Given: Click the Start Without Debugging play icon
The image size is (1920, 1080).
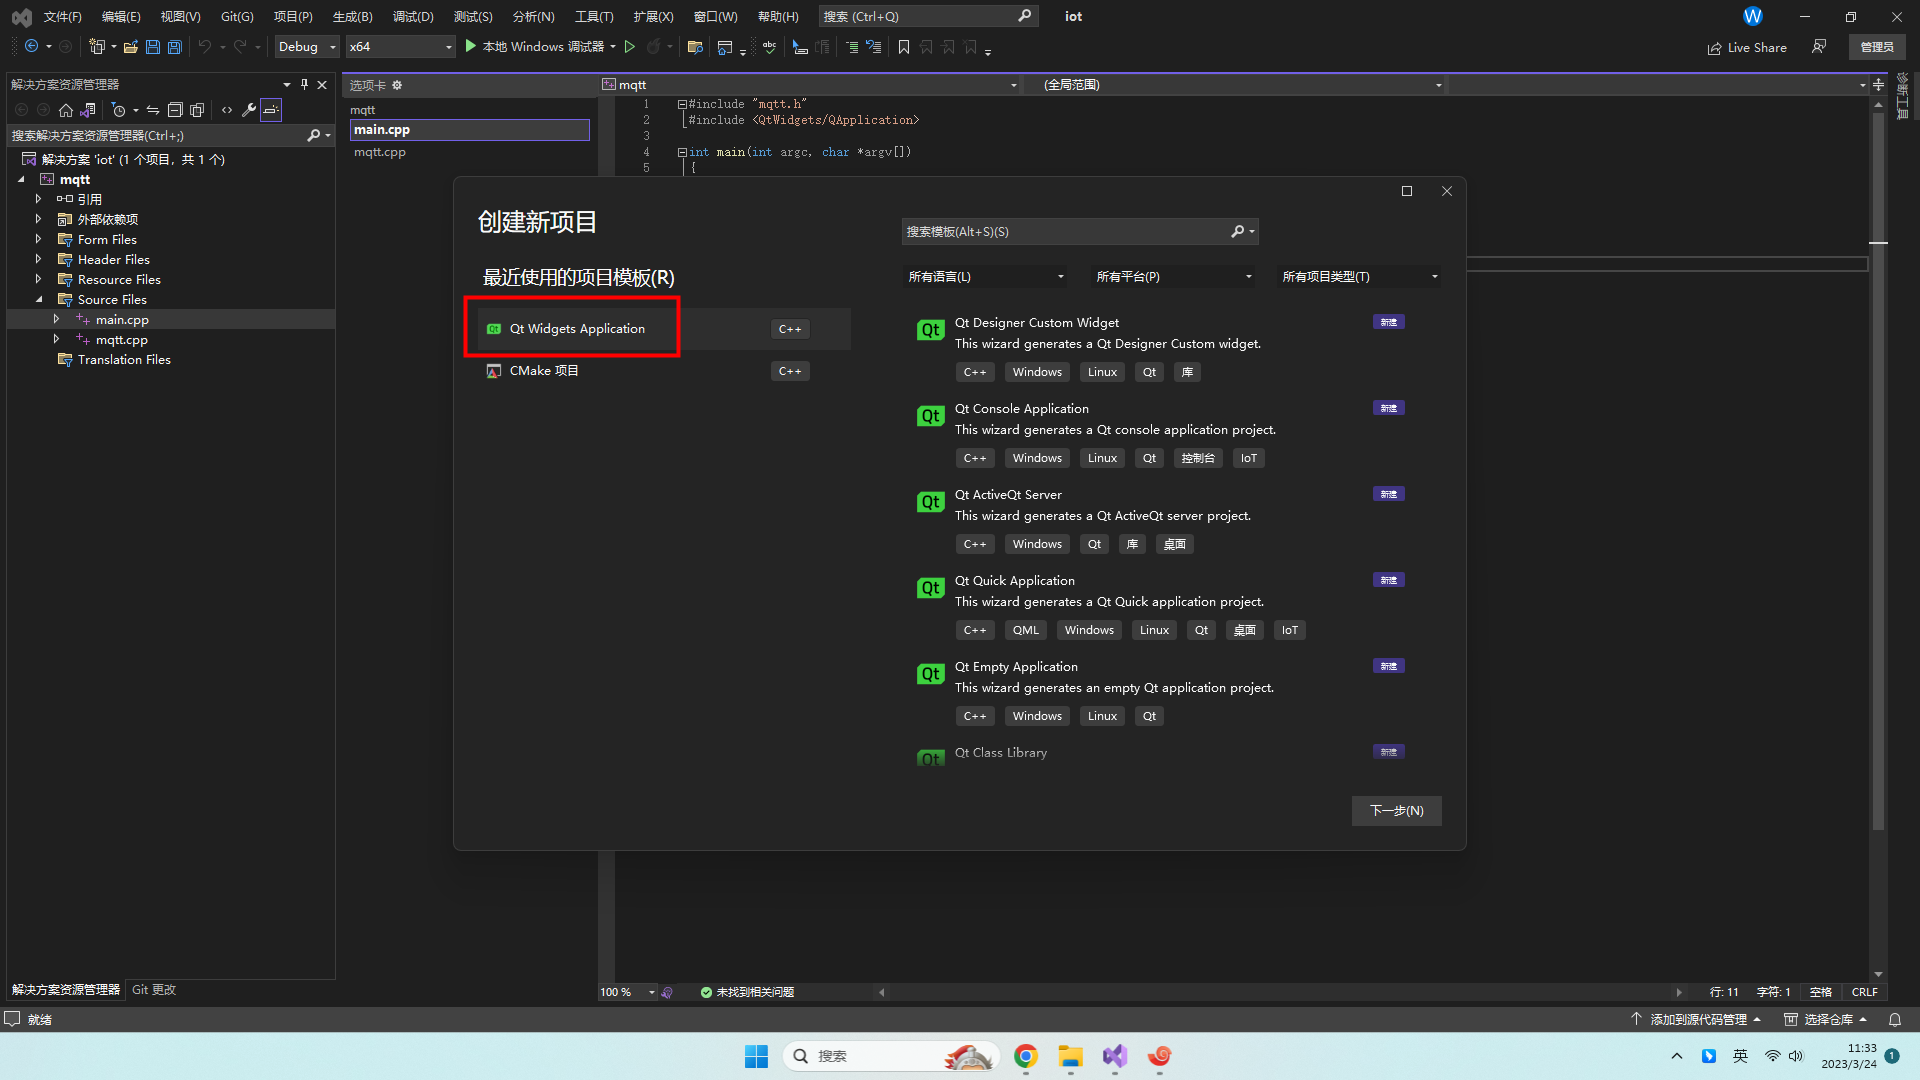Looking at the screenshot, I should 630,47.
